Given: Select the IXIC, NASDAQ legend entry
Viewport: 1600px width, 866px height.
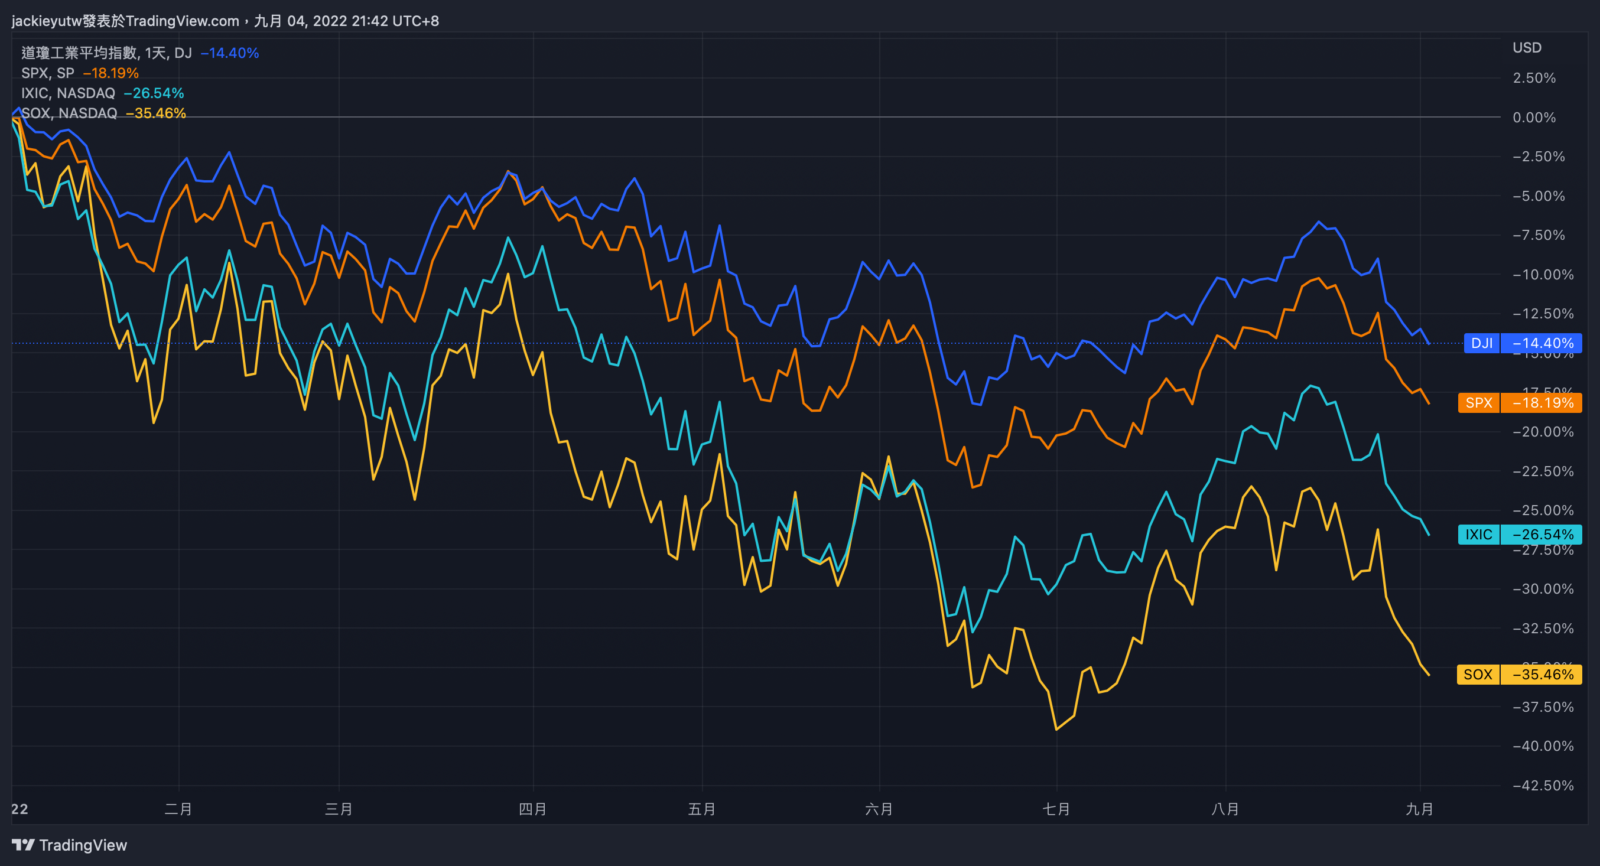Looking at the screenshot, I should [x=68, y=93].
